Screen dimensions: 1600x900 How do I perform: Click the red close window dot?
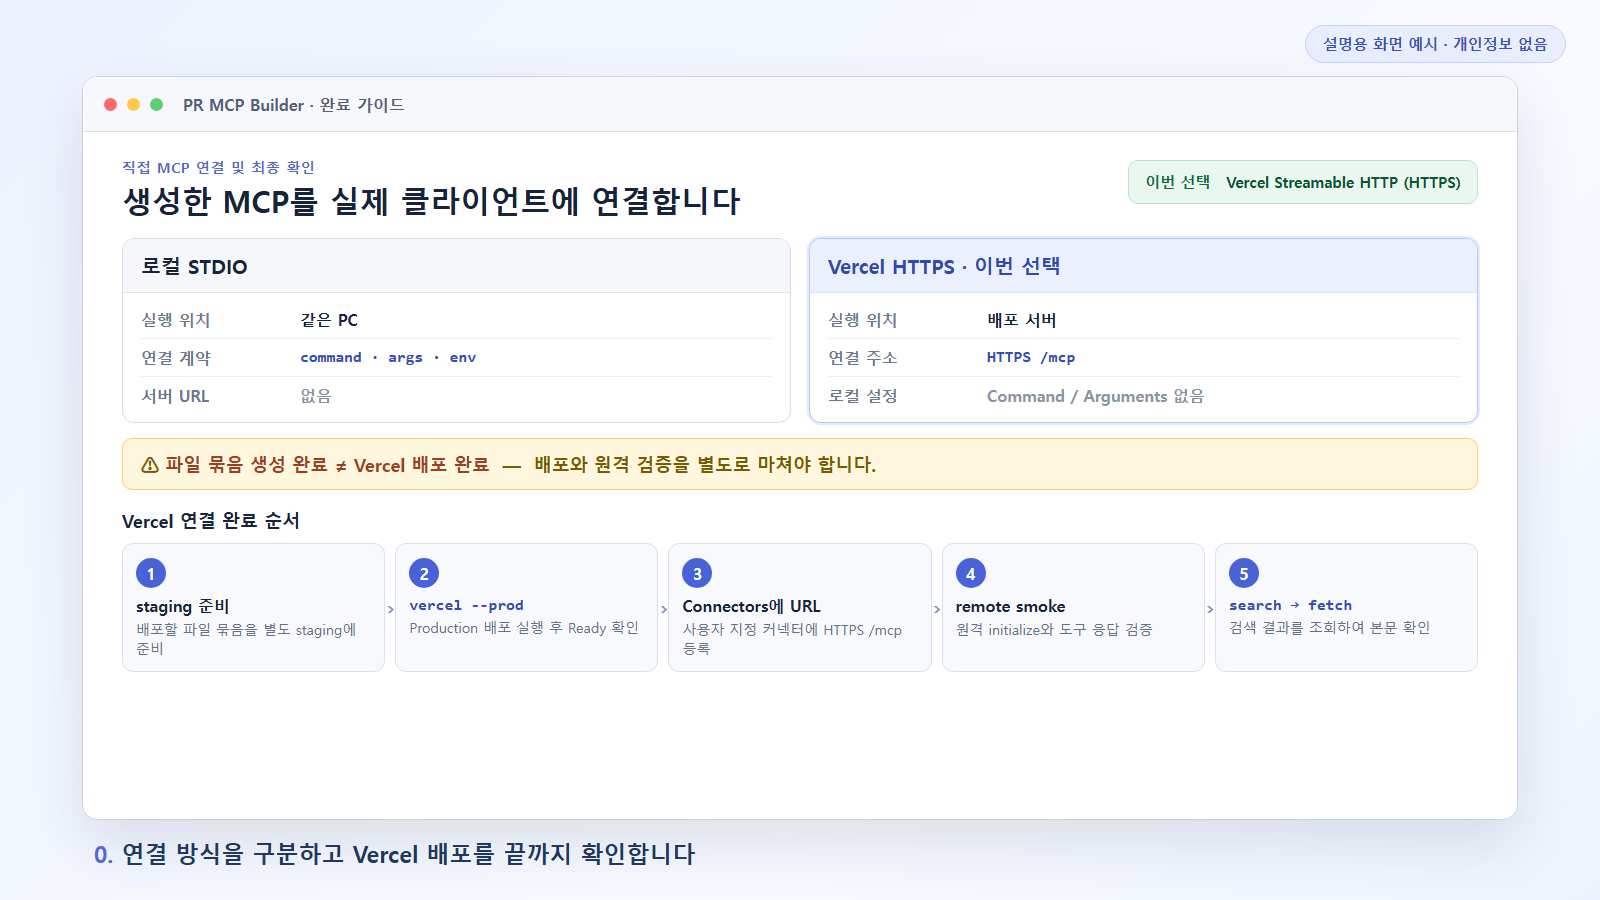pos(111,105)
